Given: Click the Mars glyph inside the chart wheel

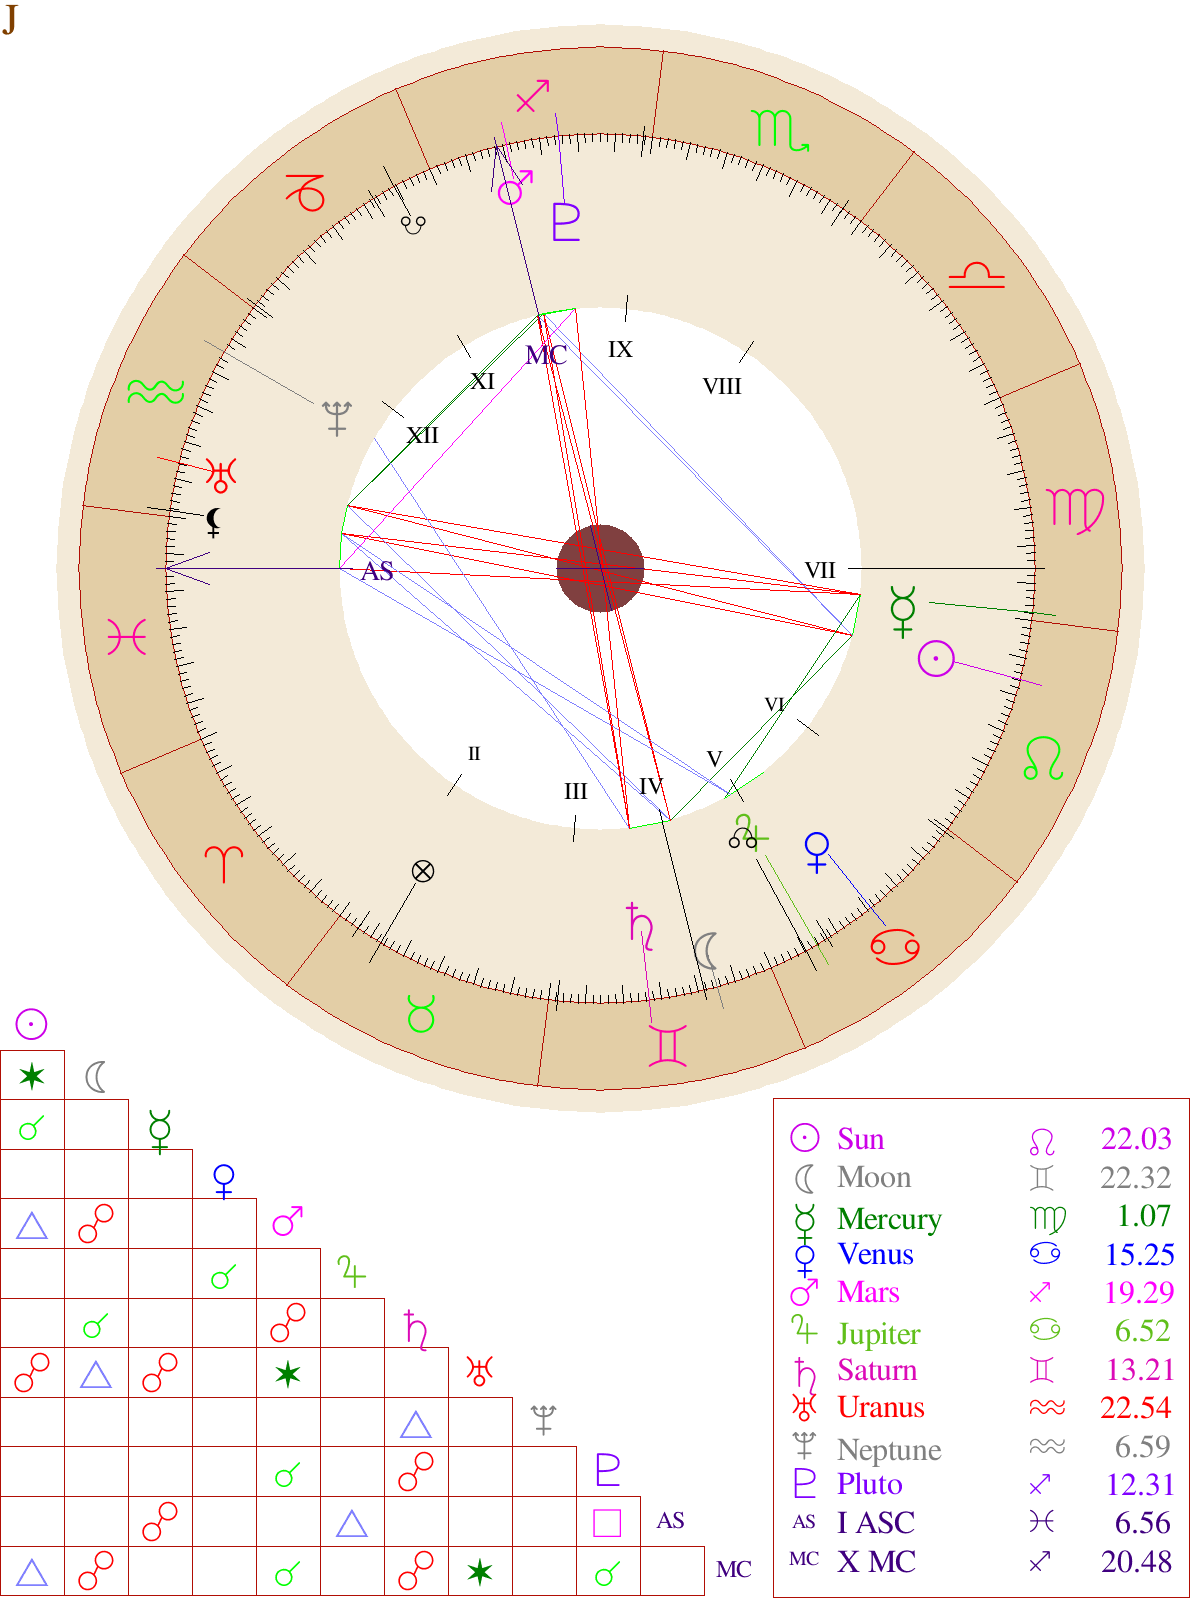Looking at the screenshot, I should click(x=515, y=187).
